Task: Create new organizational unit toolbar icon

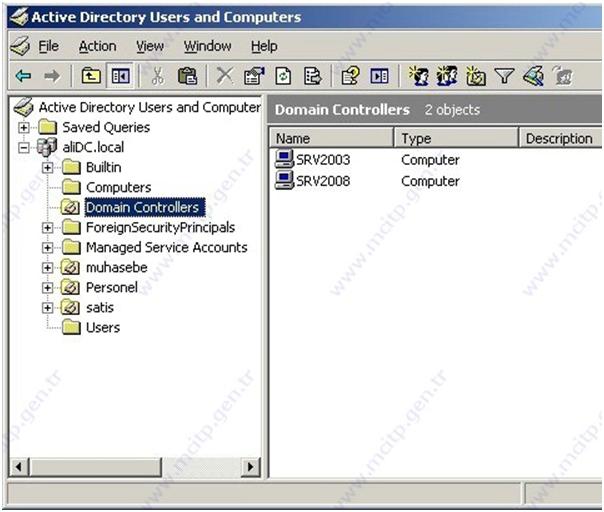Action: click(476, 76)
